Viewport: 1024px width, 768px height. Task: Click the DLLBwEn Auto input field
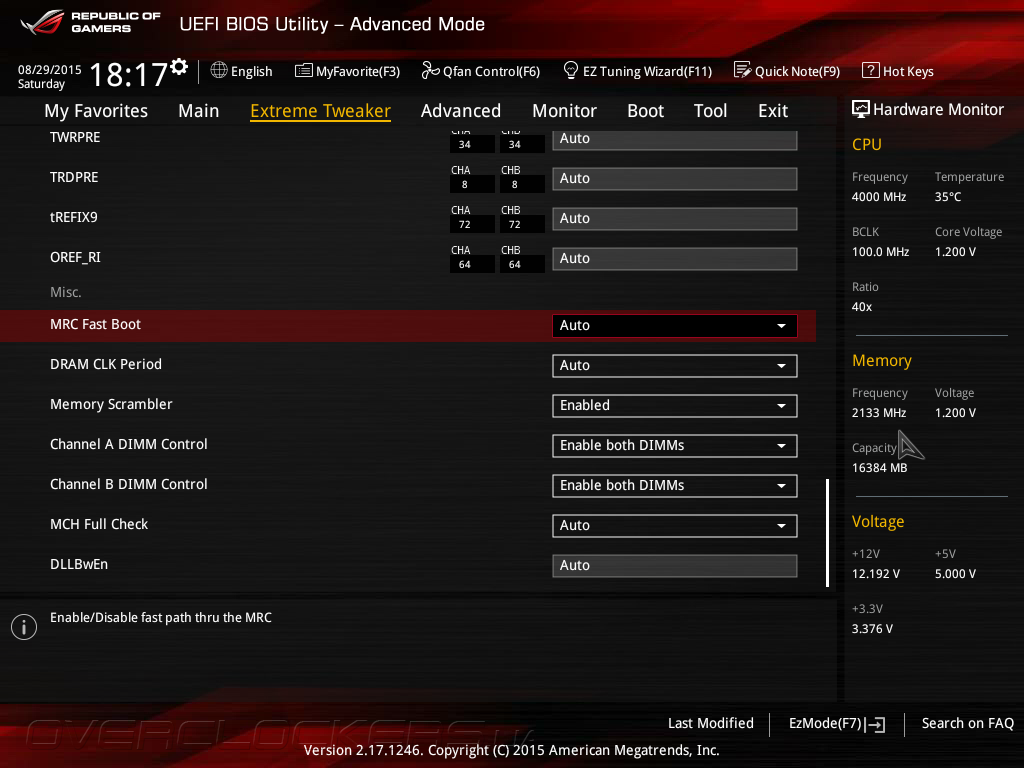pos(675,566)
